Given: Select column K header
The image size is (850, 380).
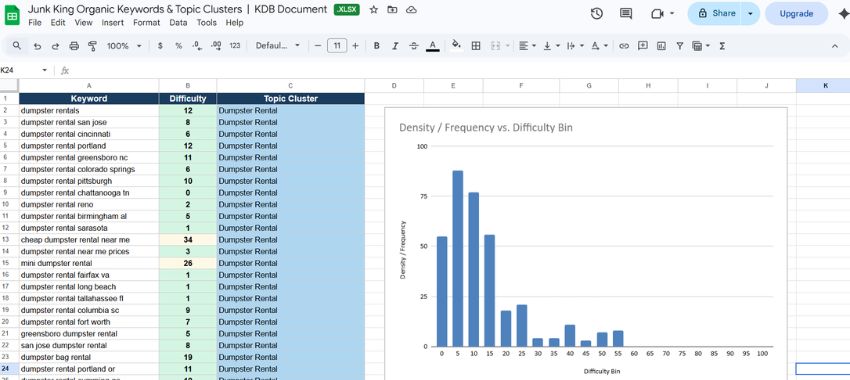Looking at the screenshot, I should (x=825, y=86).
